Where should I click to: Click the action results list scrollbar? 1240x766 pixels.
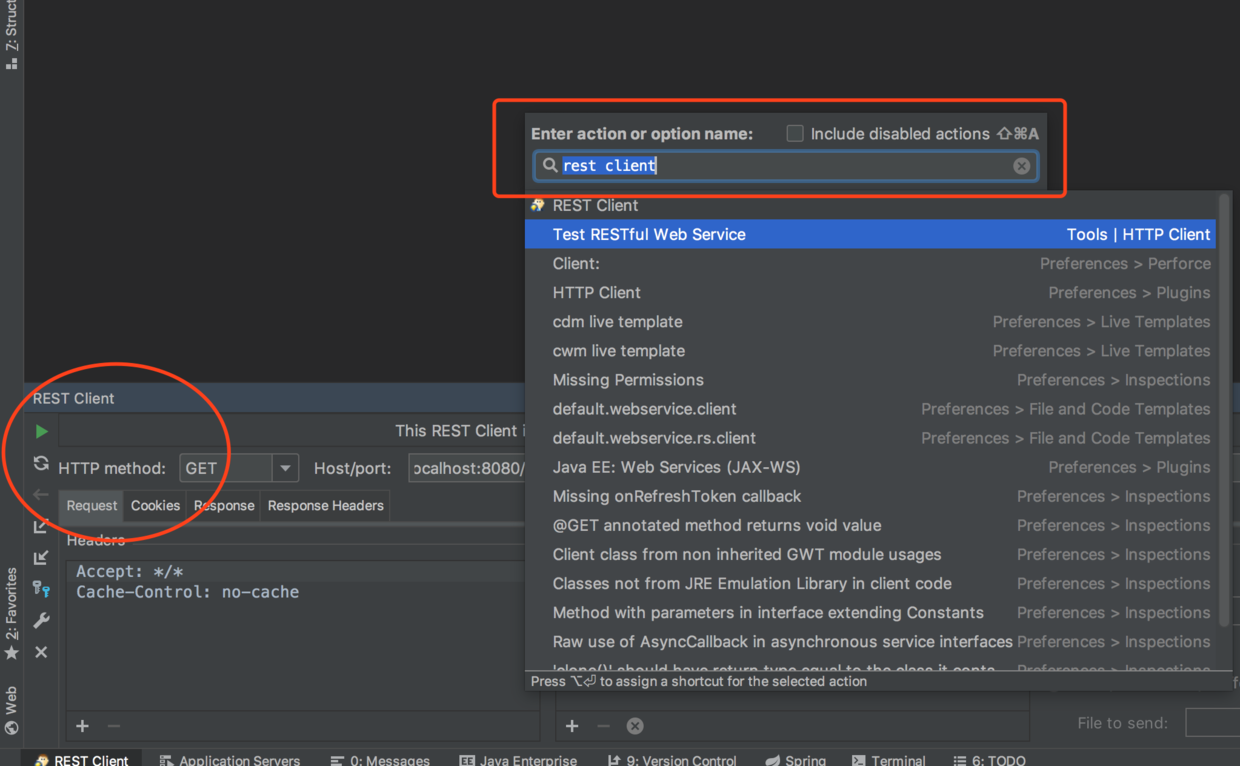coord(1224,410)
